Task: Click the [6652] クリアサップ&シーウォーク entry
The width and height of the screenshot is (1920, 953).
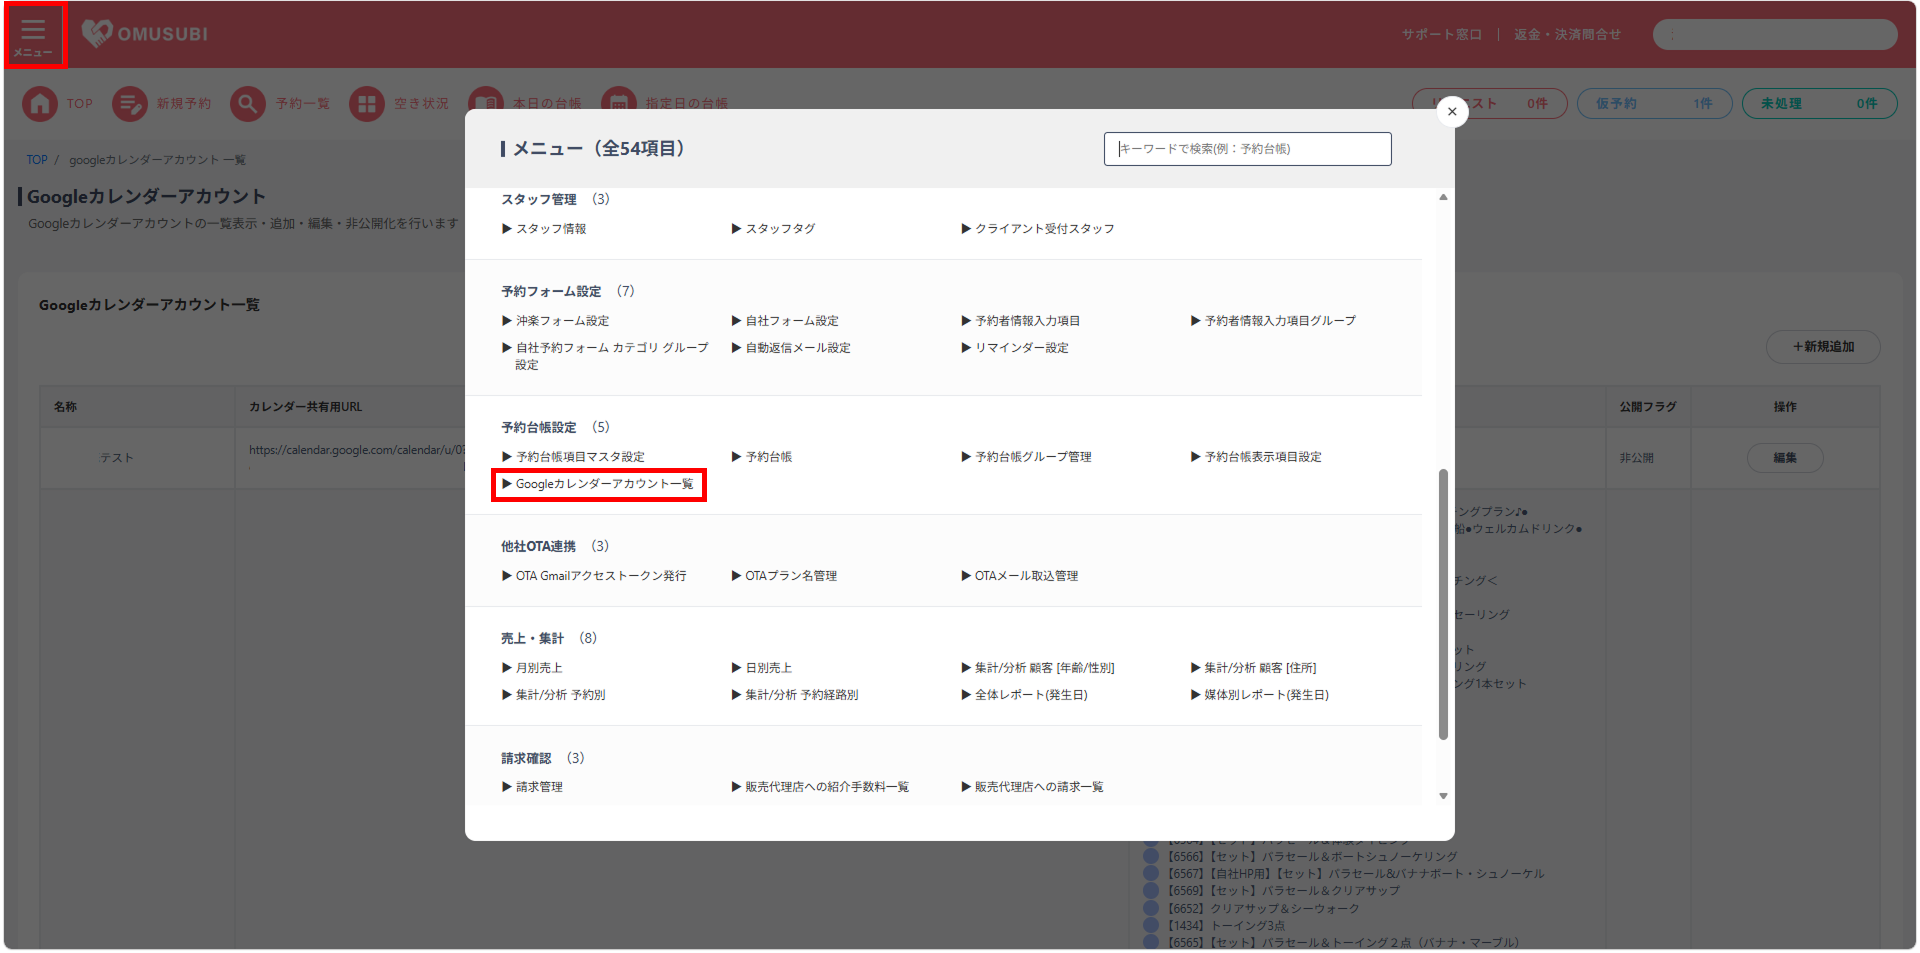Action: tap(1264, 909)
